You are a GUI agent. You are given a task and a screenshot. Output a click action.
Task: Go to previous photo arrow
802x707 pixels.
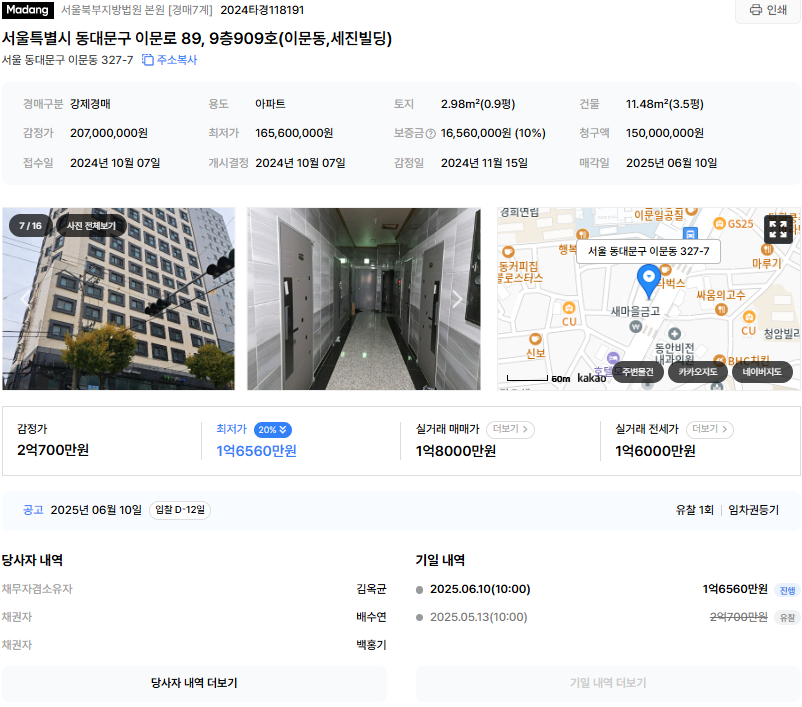pos(24,299)
